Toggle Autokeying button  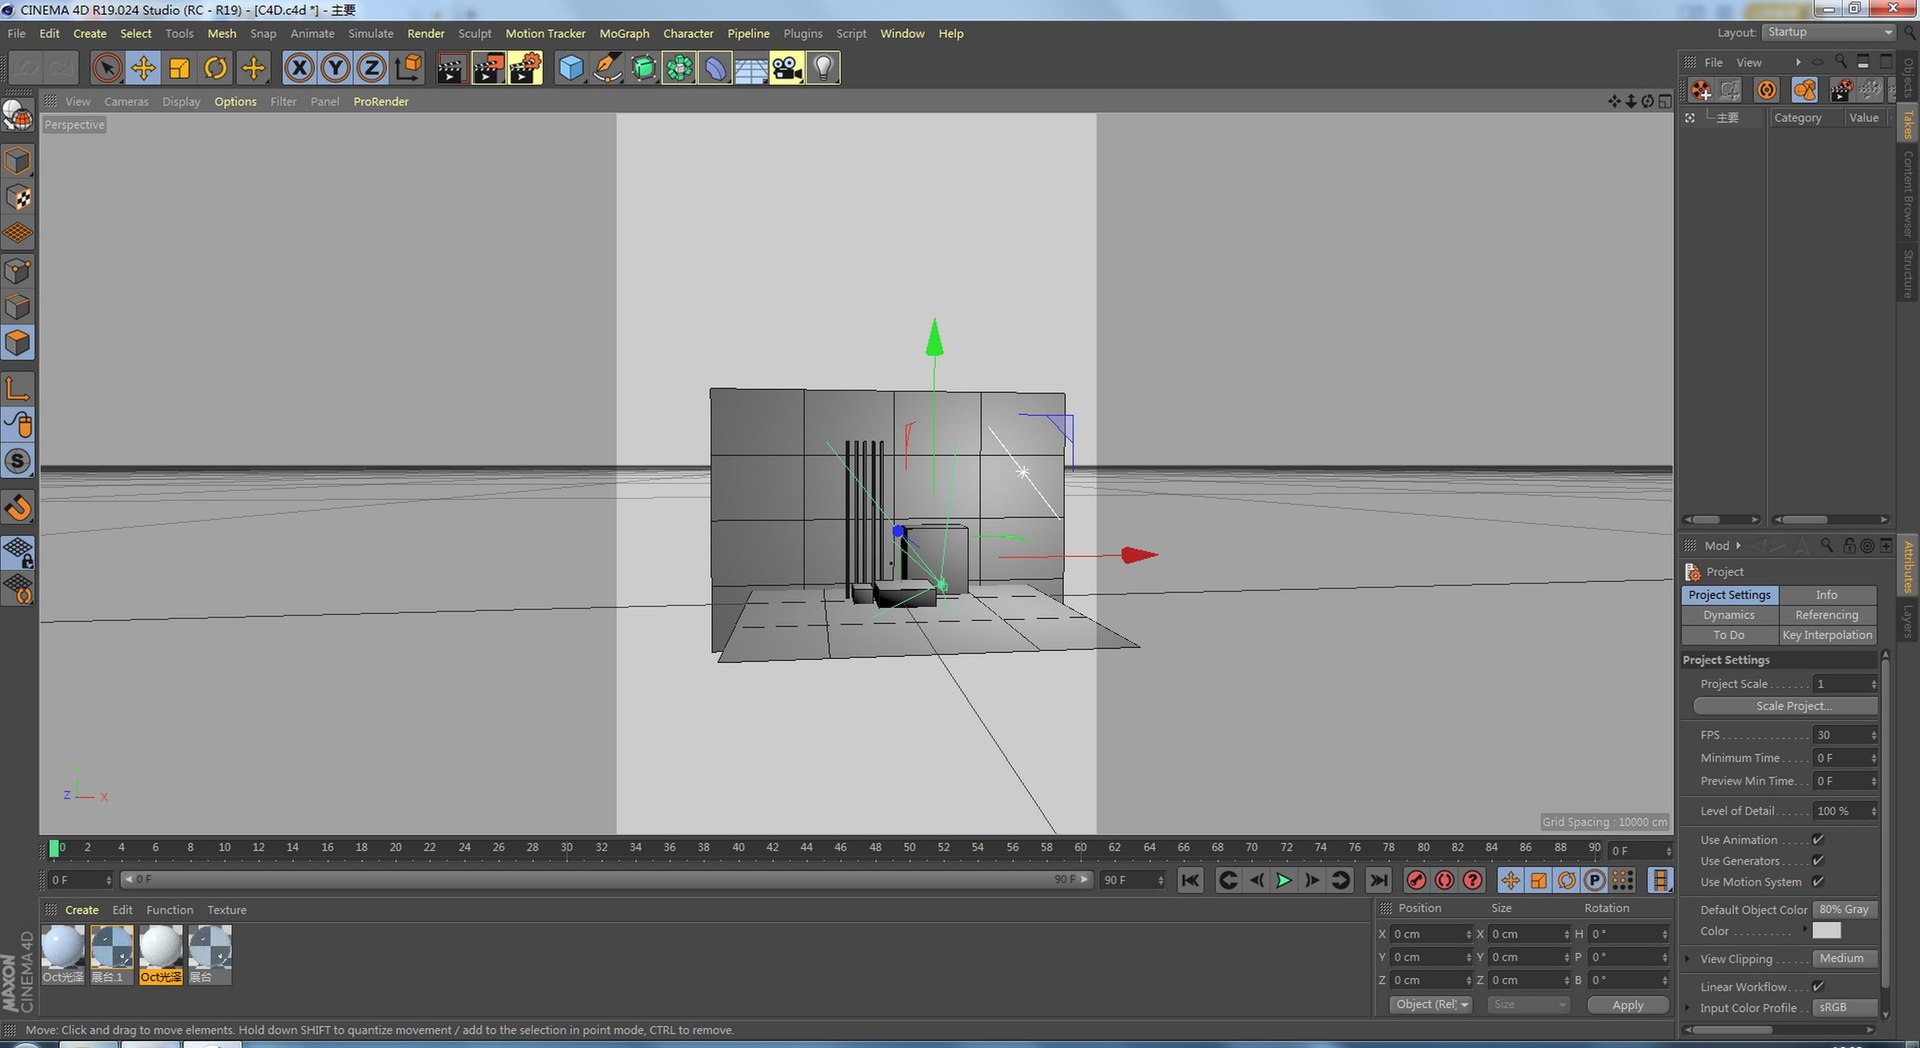pos(1444,880)
